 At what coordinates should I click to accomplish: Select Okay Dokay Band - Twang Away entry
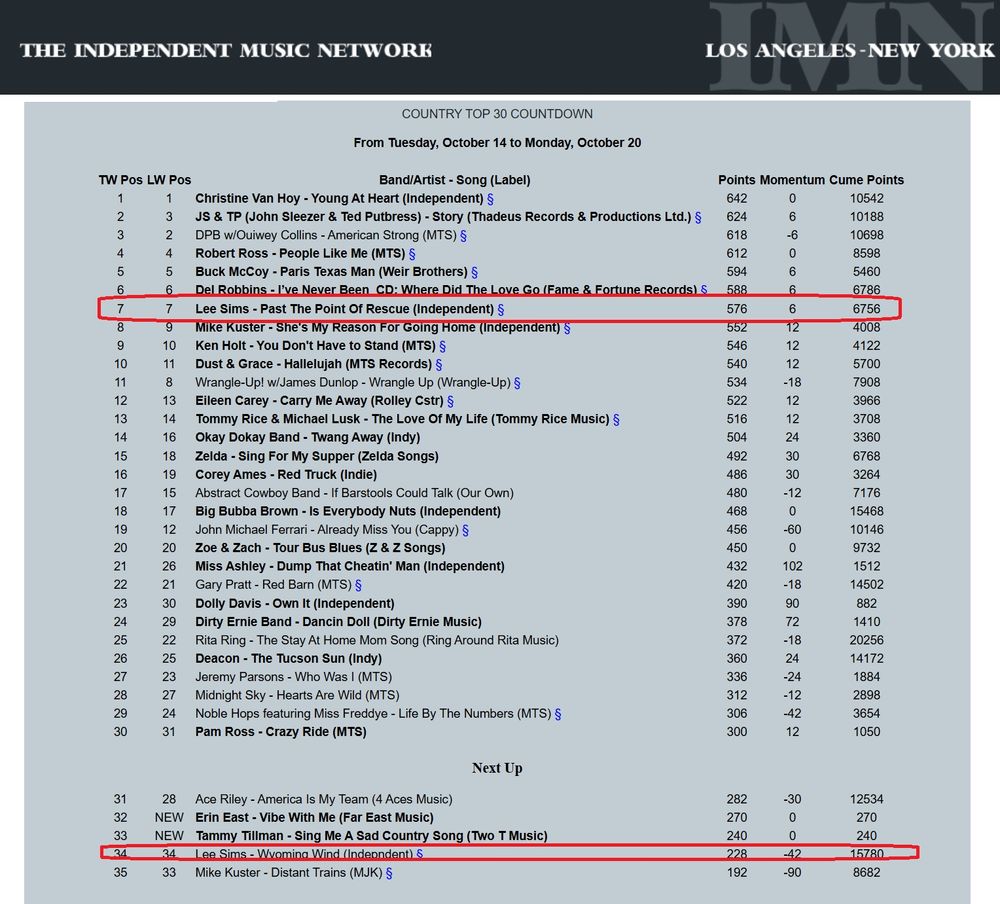point(307,438)
